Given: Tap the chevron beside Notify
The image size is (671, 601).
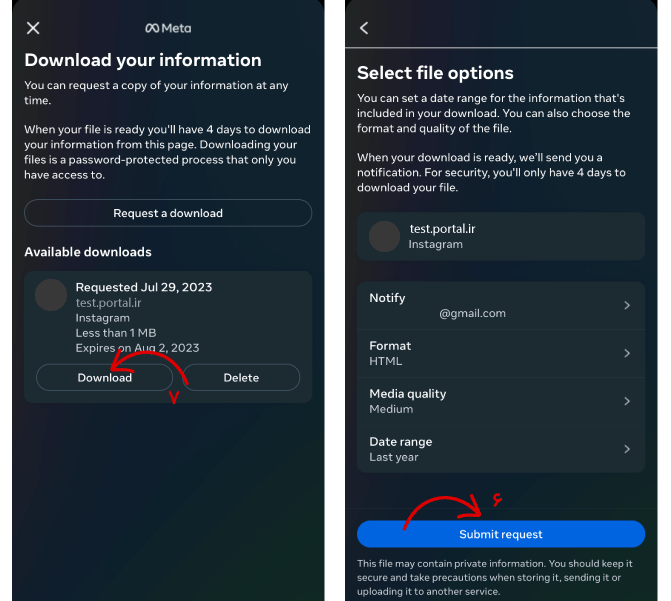Looking at the screenshot, I should [x=627, y=305].
